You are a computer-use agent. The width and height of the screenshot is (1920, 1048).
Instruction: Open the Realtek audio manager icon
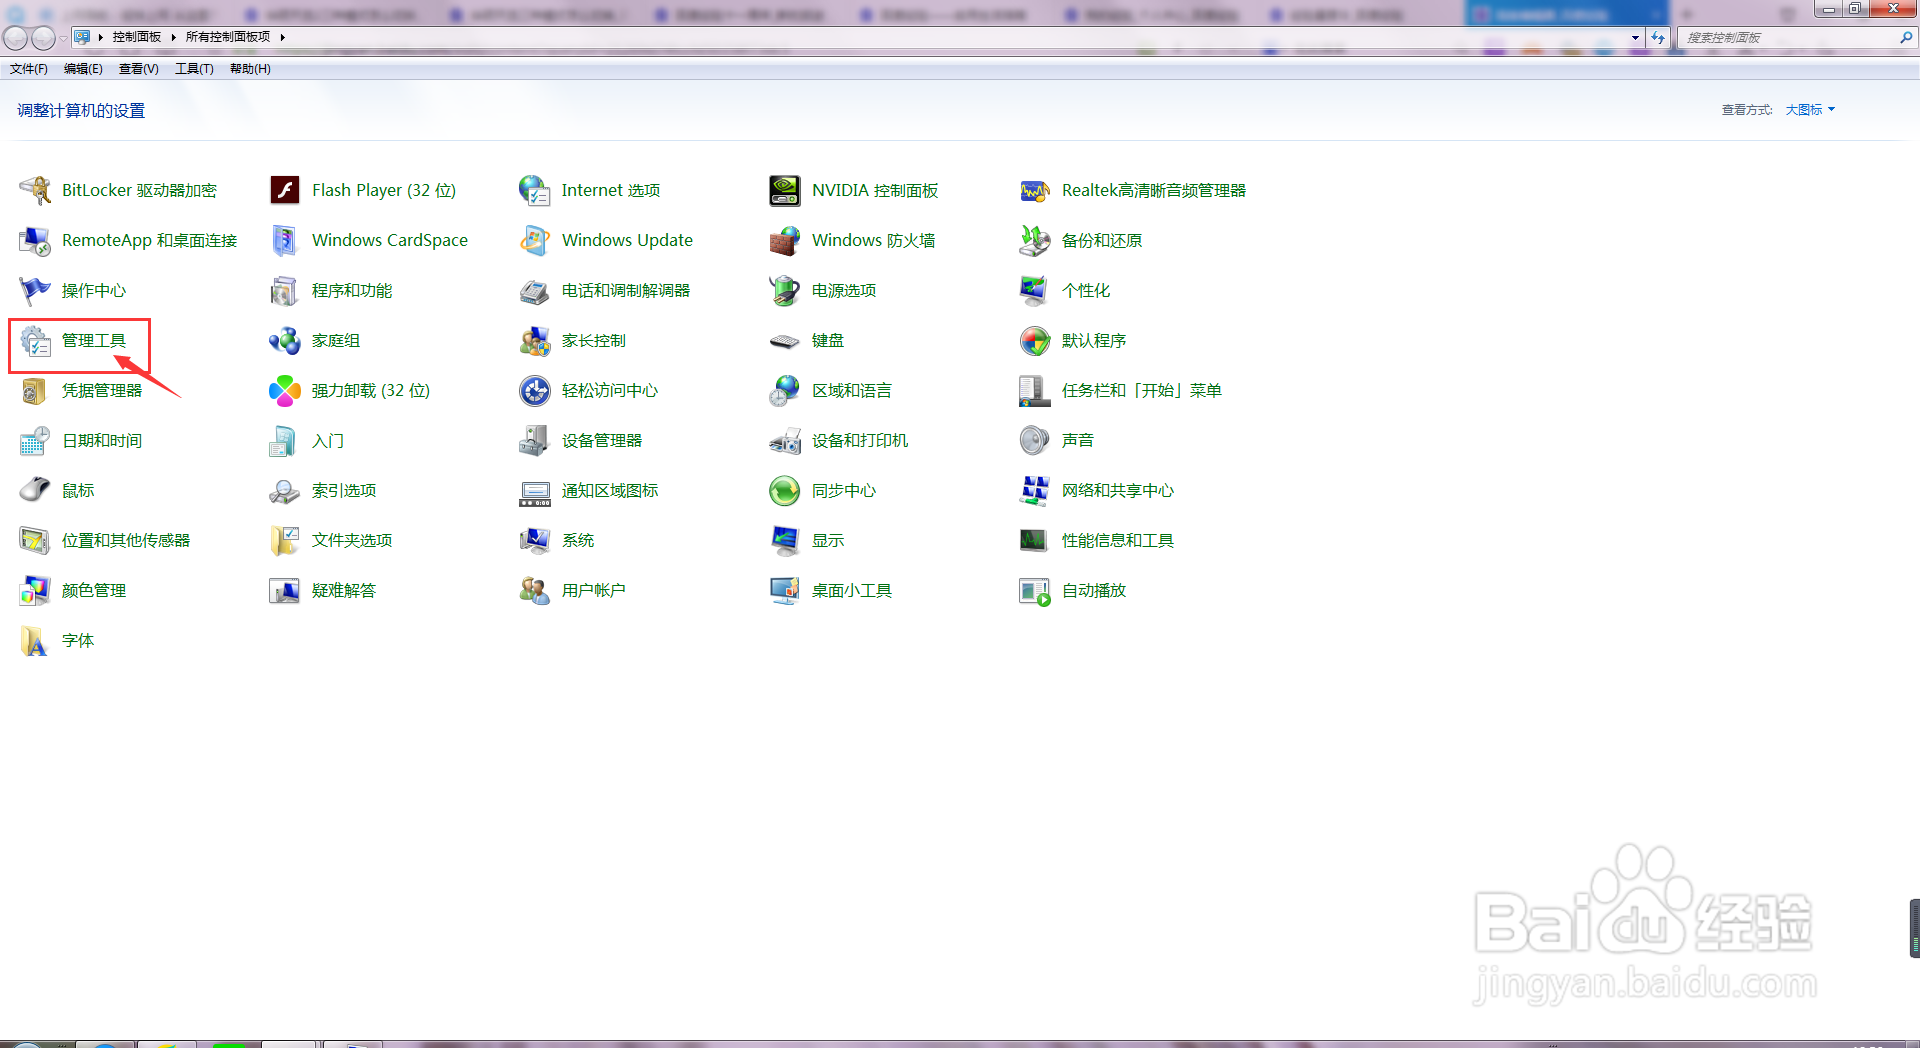pos(1035,190)
